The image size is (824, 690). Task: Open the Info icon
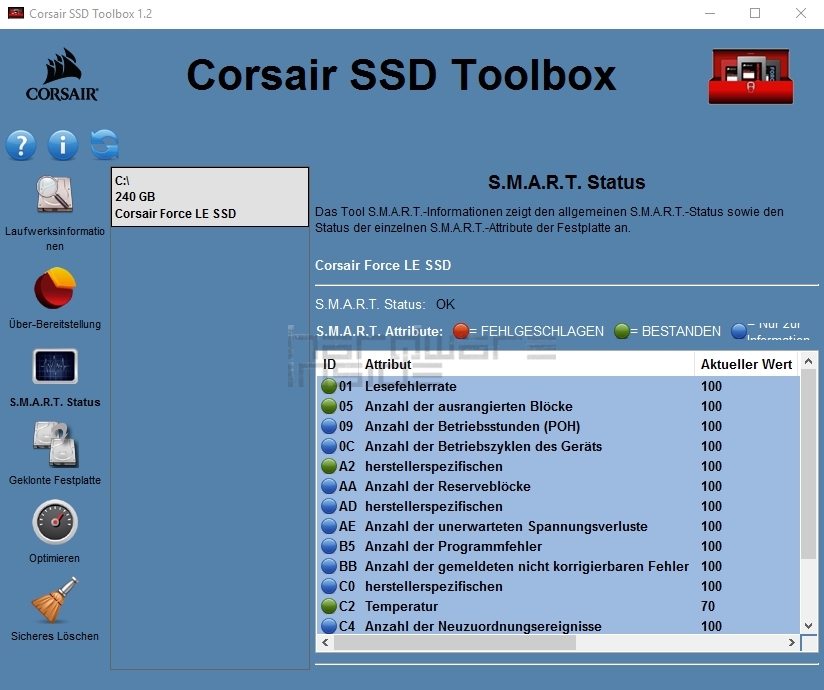point(63,145)
